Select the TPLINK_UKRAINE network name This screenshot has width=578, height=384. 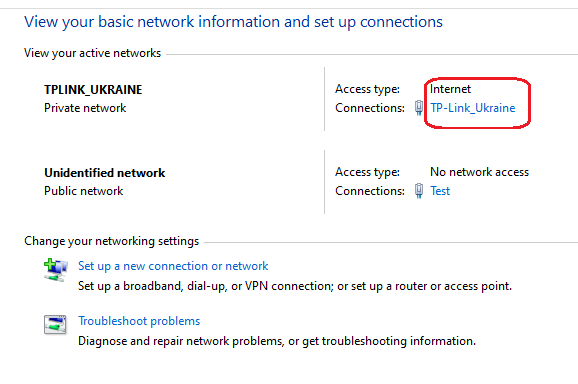93,90
